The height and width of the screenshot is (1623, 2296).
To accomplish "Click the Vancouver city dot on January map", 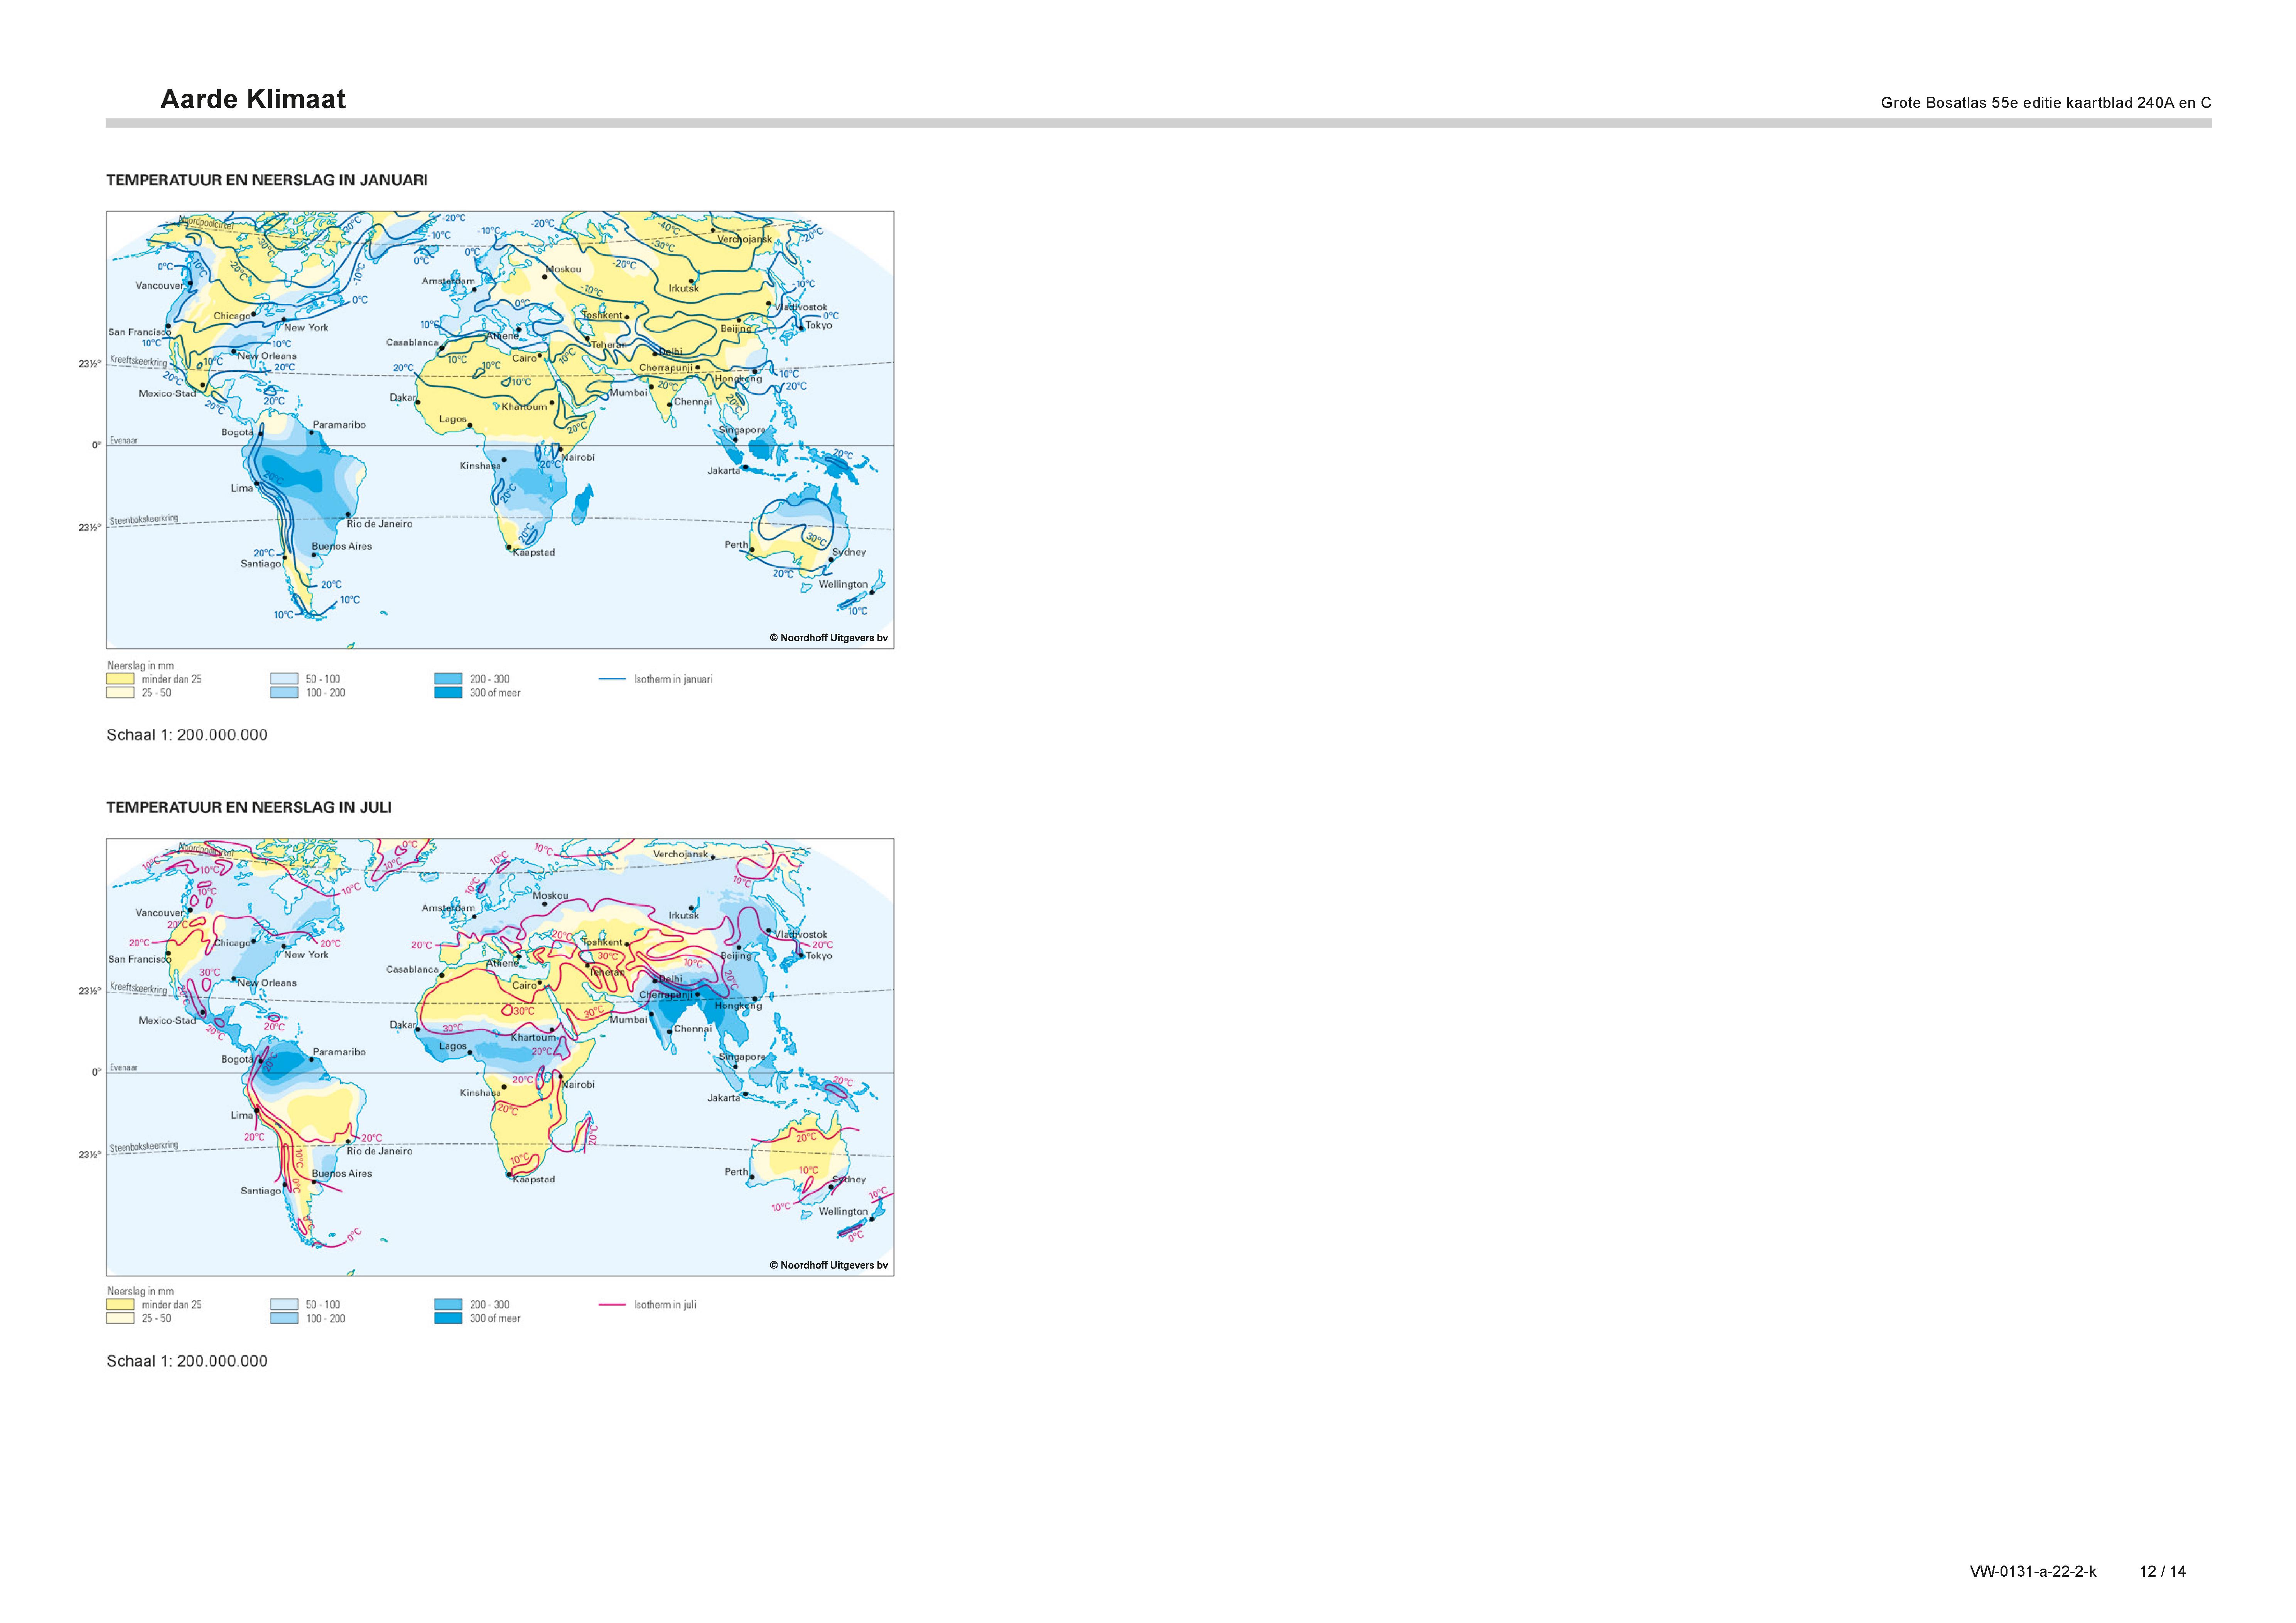I will click(x=190, y=283).
